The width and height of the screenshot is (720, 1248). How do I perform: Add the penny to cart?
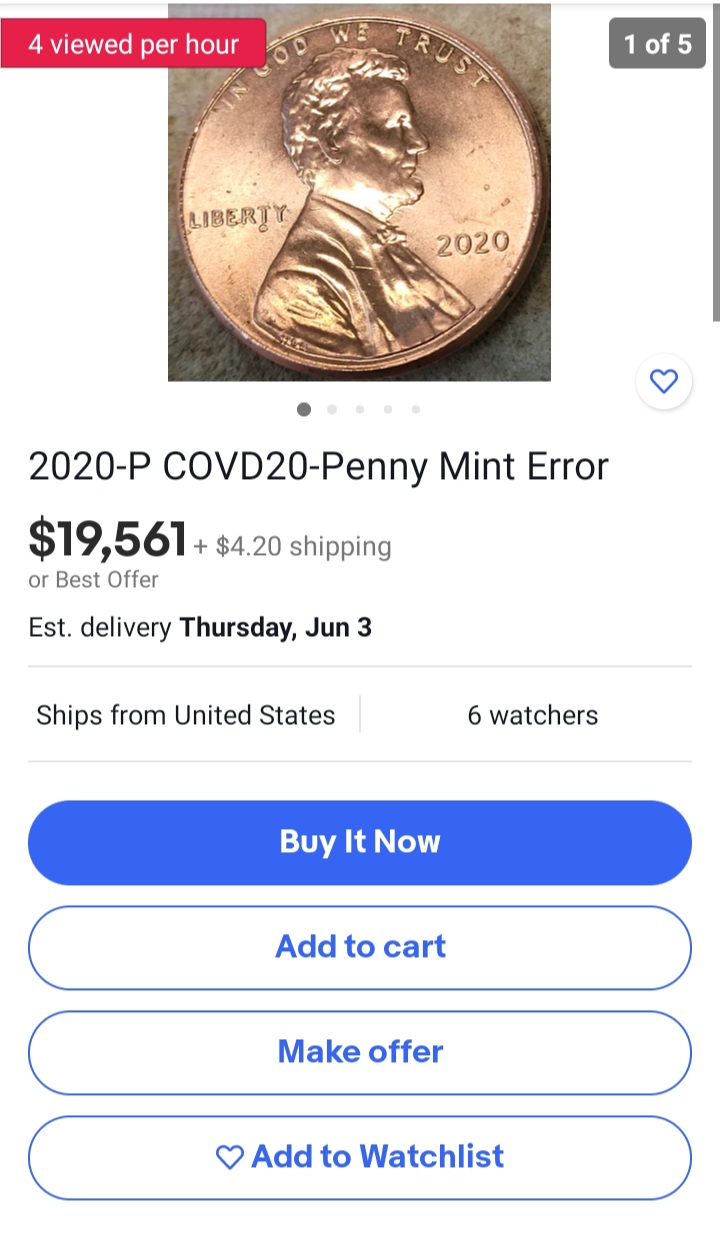point(360,947)
